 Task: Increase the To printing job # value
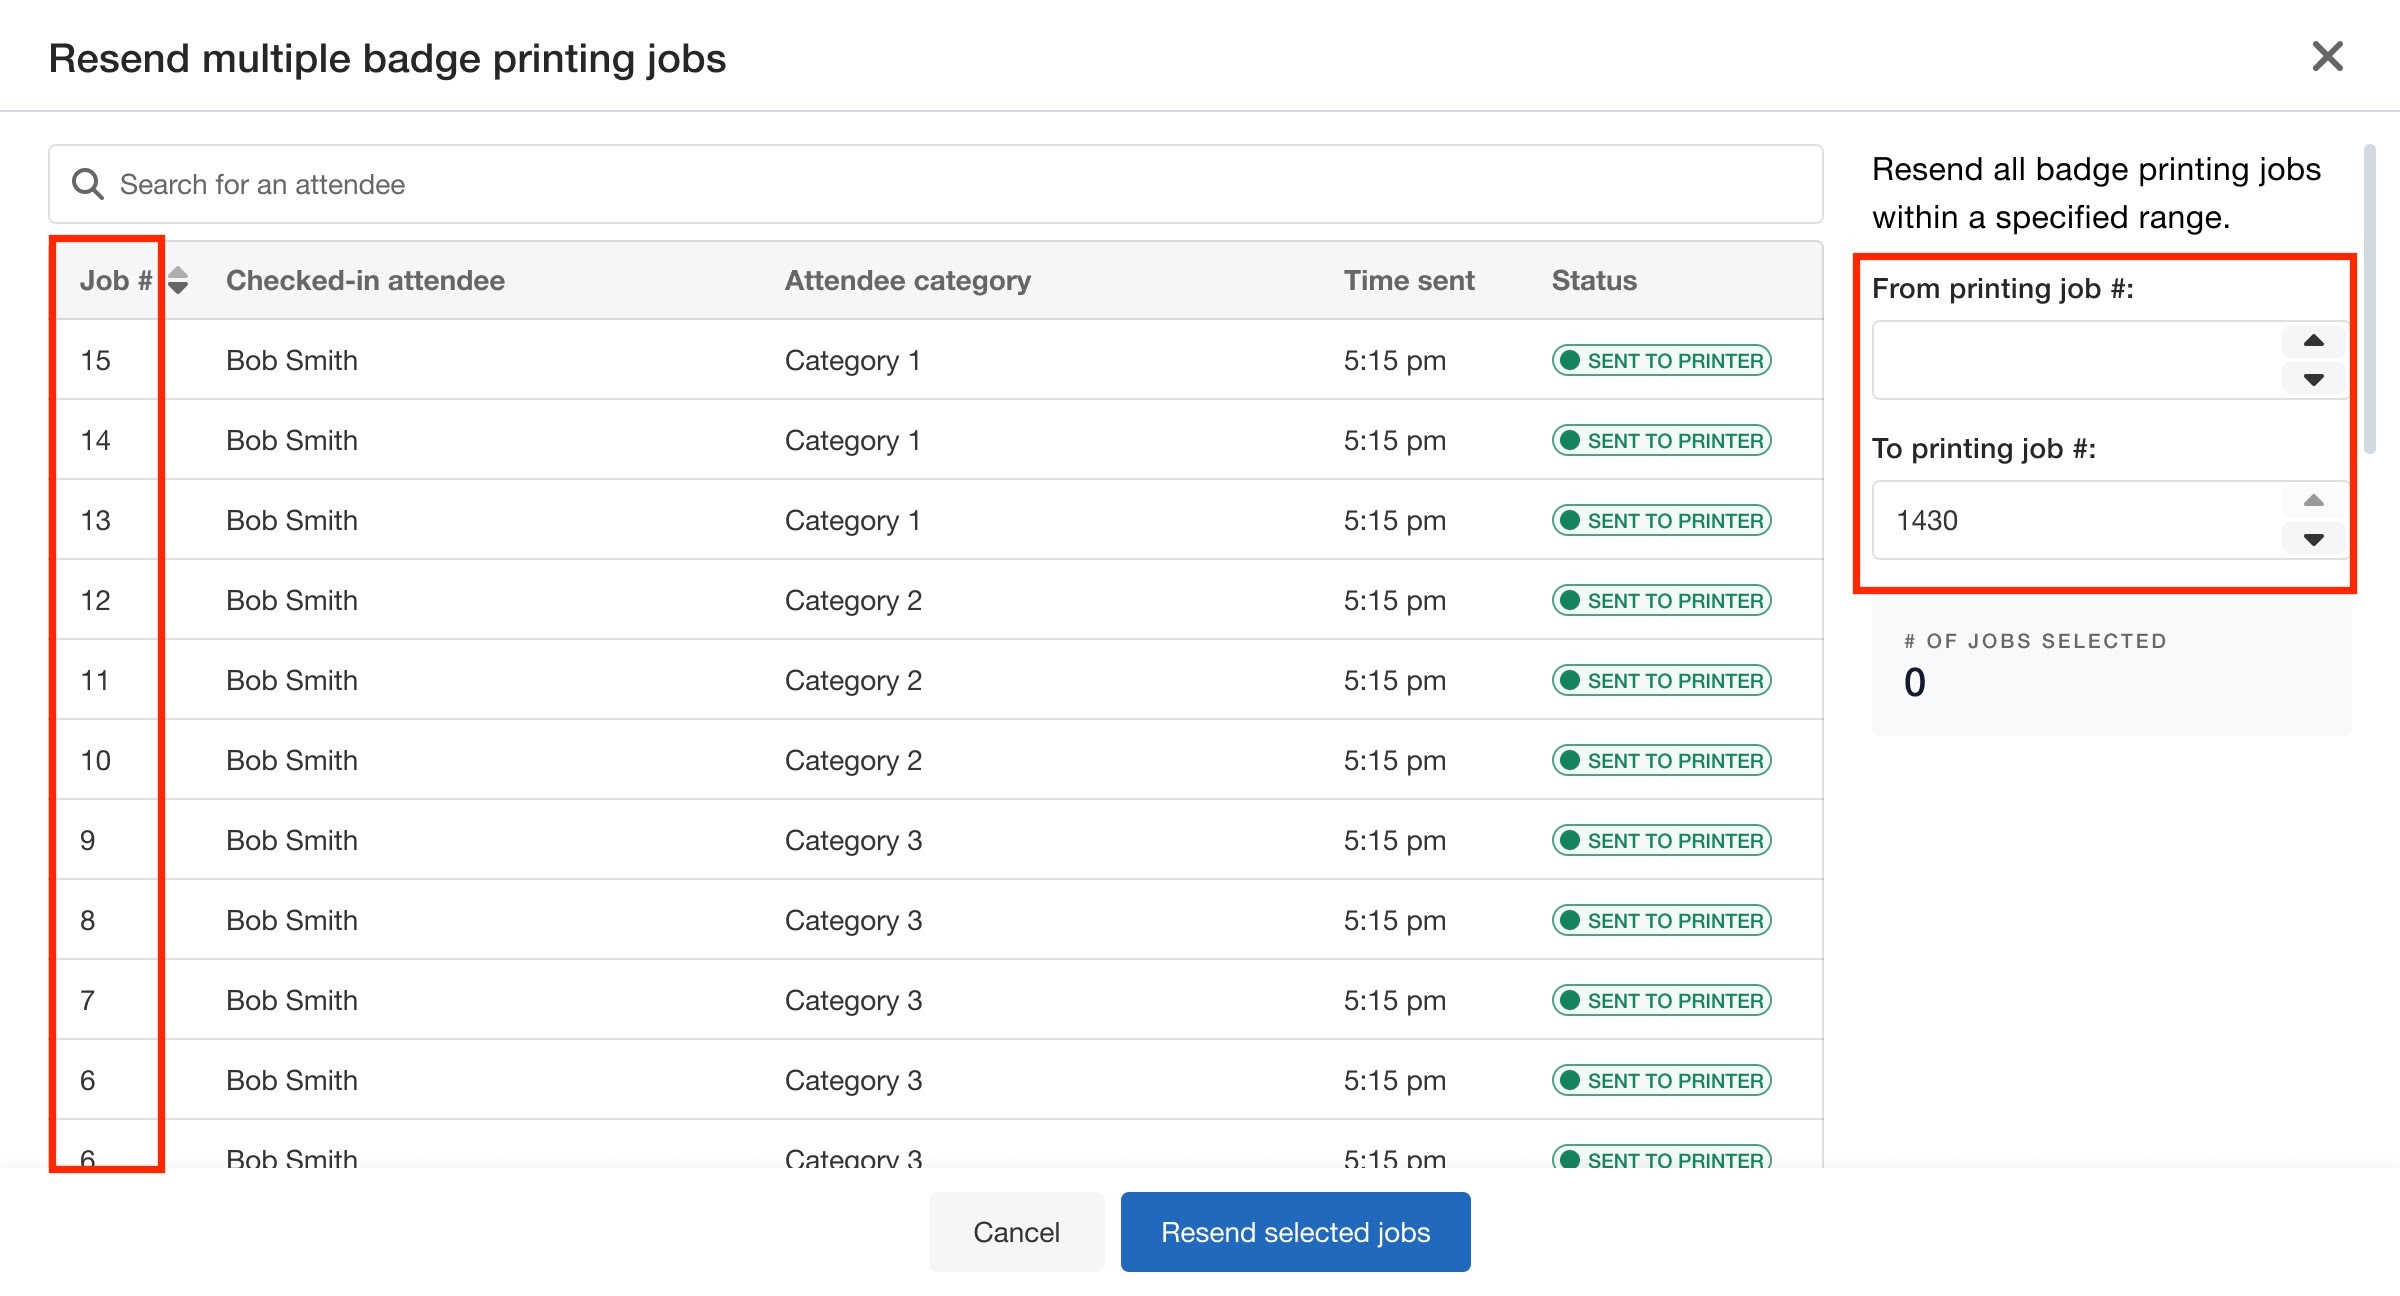(2313, 501)
